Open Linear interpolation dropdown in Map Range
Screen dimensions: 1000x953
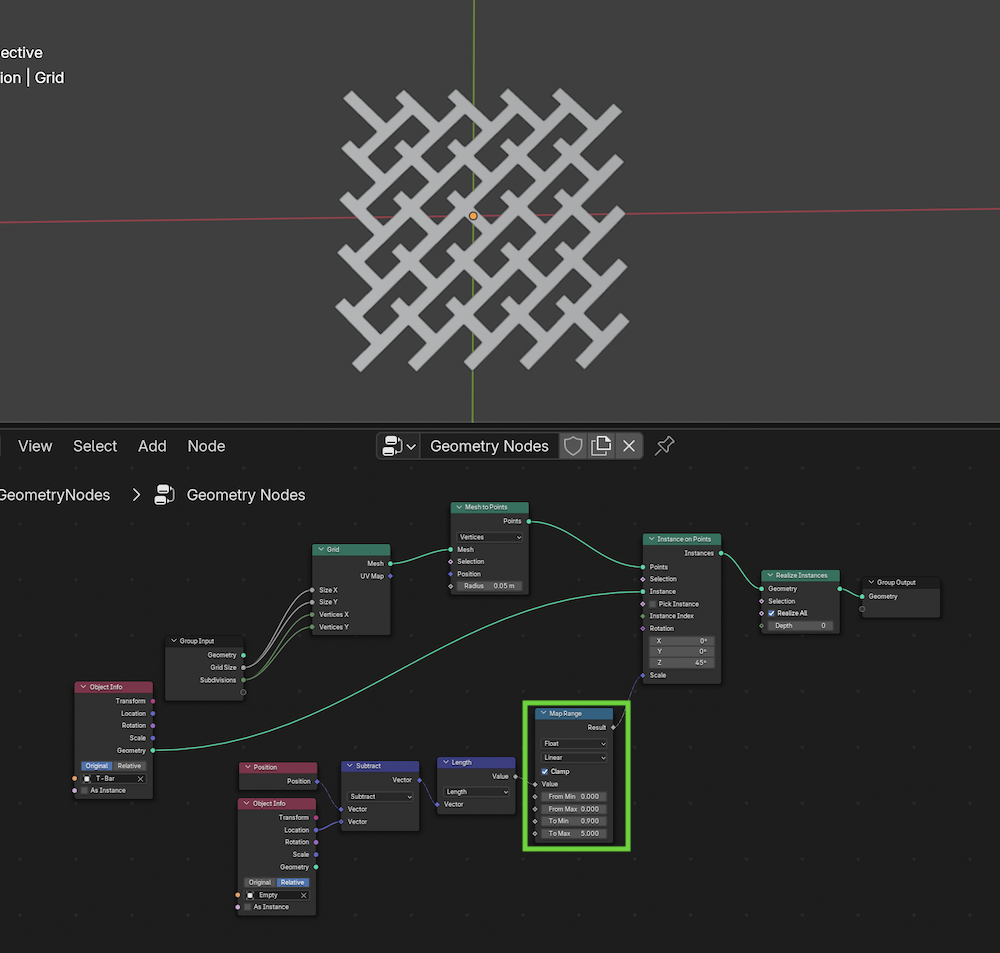tap(574, 758)
